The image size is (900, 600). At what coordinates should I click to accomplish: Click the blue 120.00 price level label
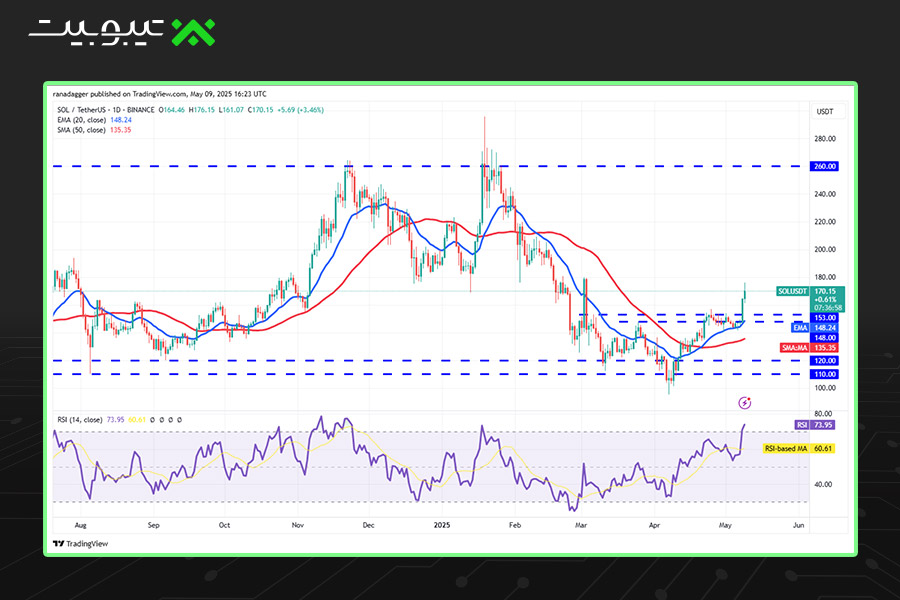pos(825,361)
